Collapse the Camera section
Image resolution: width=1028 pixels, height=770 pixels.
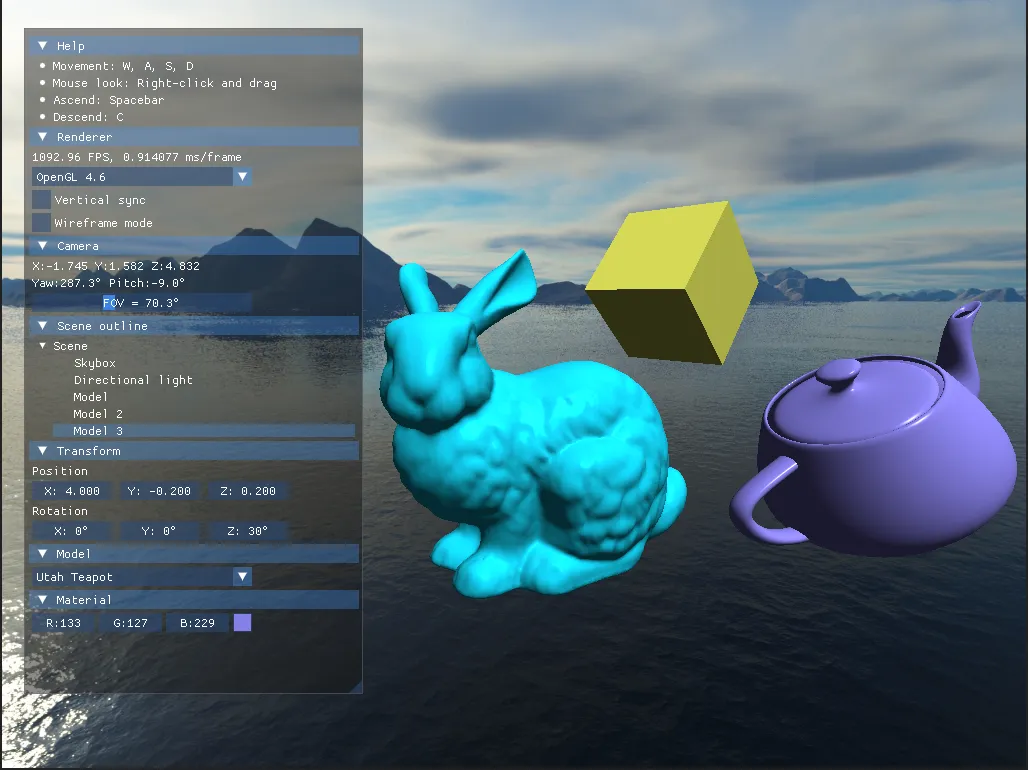(x=41, y=245)
